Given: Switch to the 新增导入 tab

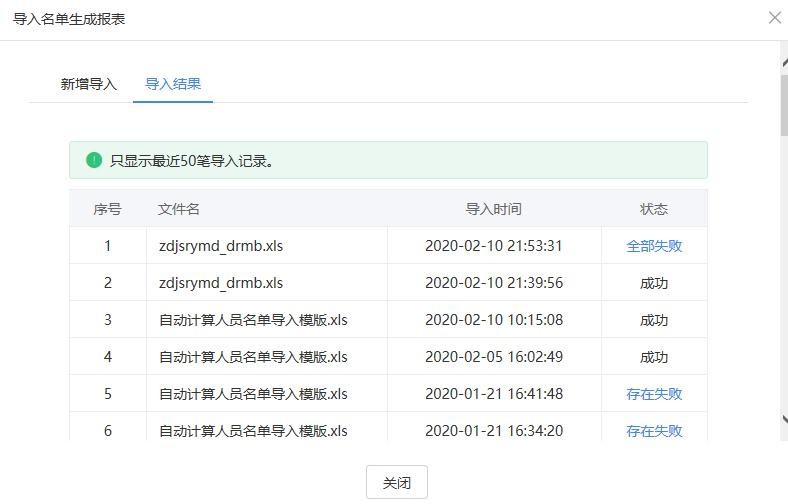Looking at the screenshot, I should pyautogui.click(x=88, y=84).
